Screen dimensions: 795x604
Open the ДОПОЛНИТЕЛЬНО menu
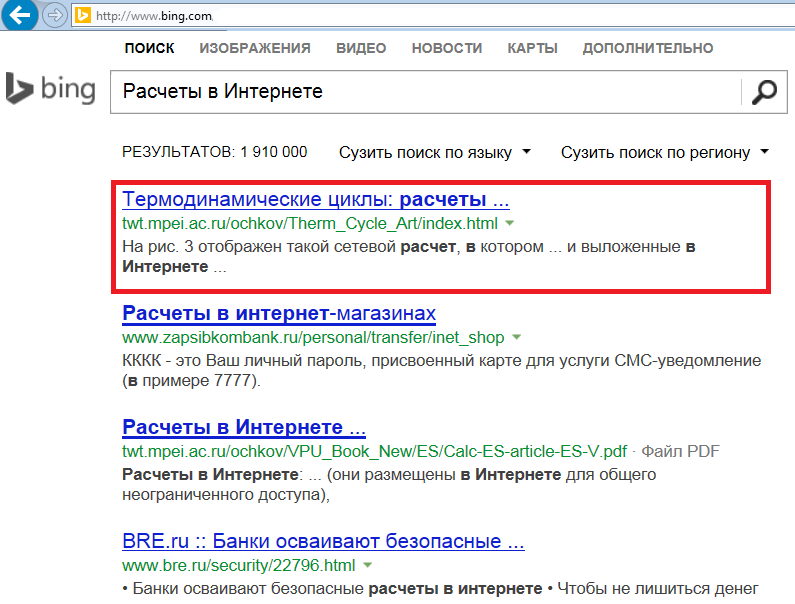(648, 48)
